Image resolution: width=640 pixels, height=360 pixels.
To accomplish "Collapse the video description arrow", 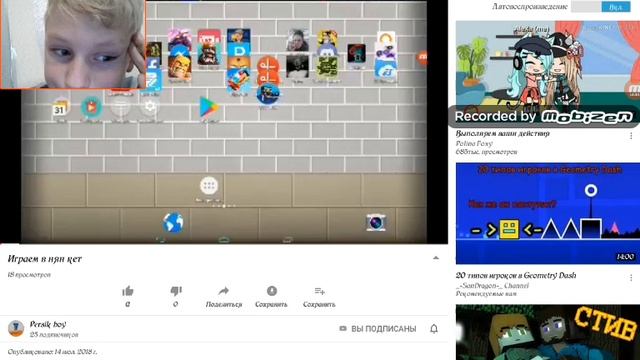I will pos(436,258).
